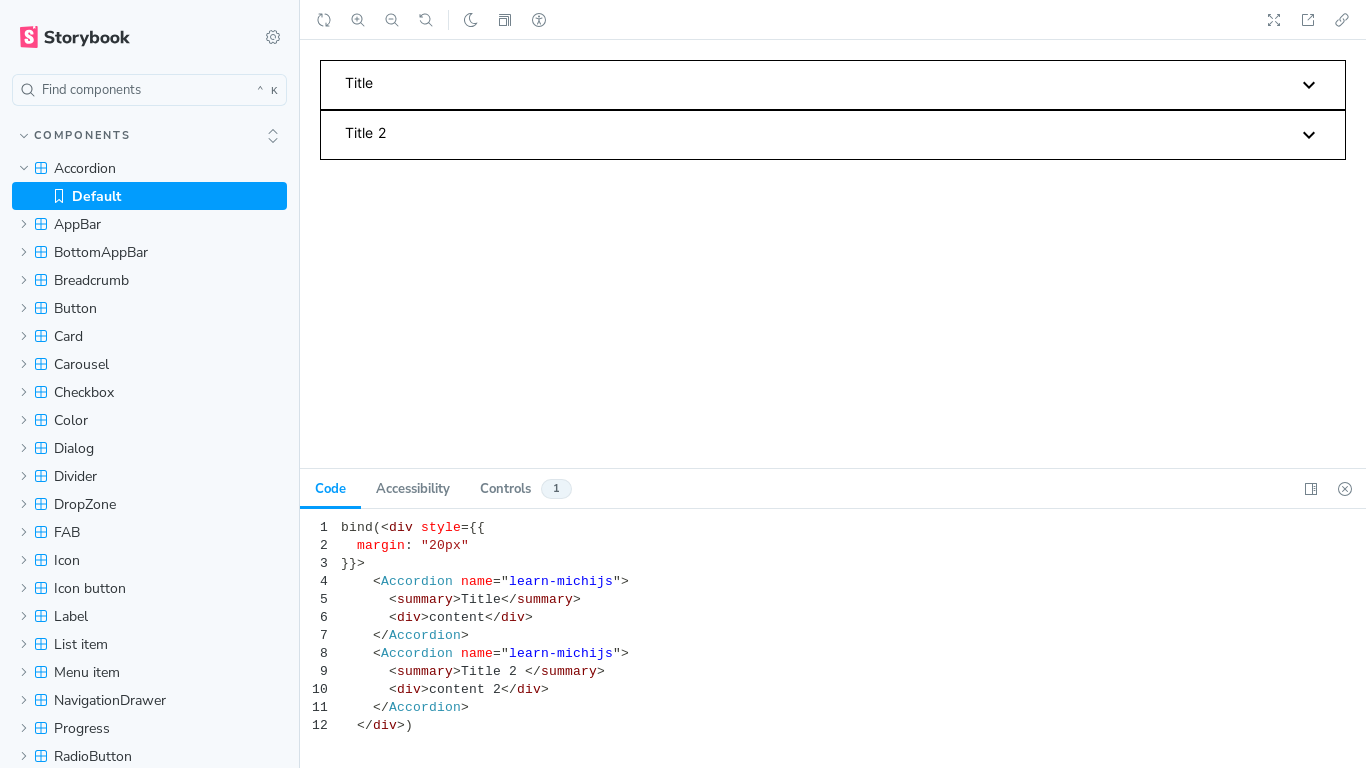
Task: Expand the DropZone tree node
Action: [24, 504]
